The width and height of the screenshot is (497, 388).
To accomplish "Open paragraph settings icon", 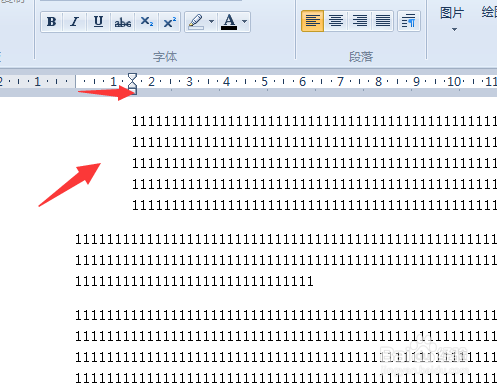I will [x=409, y=21].
